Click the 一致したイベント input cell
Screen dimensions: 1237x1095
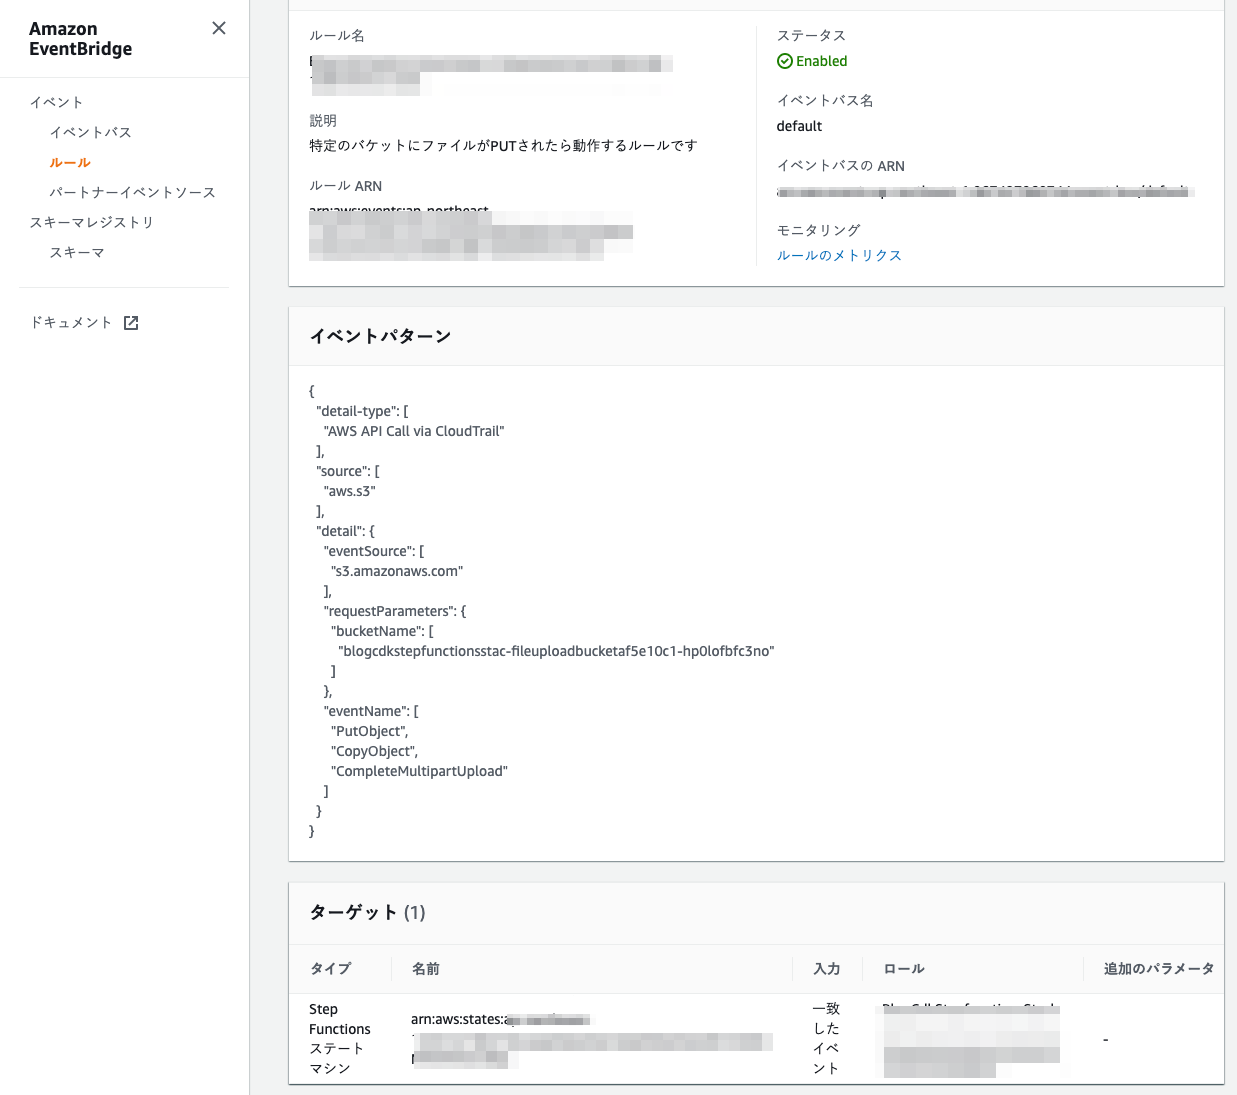coord(826,1038)
